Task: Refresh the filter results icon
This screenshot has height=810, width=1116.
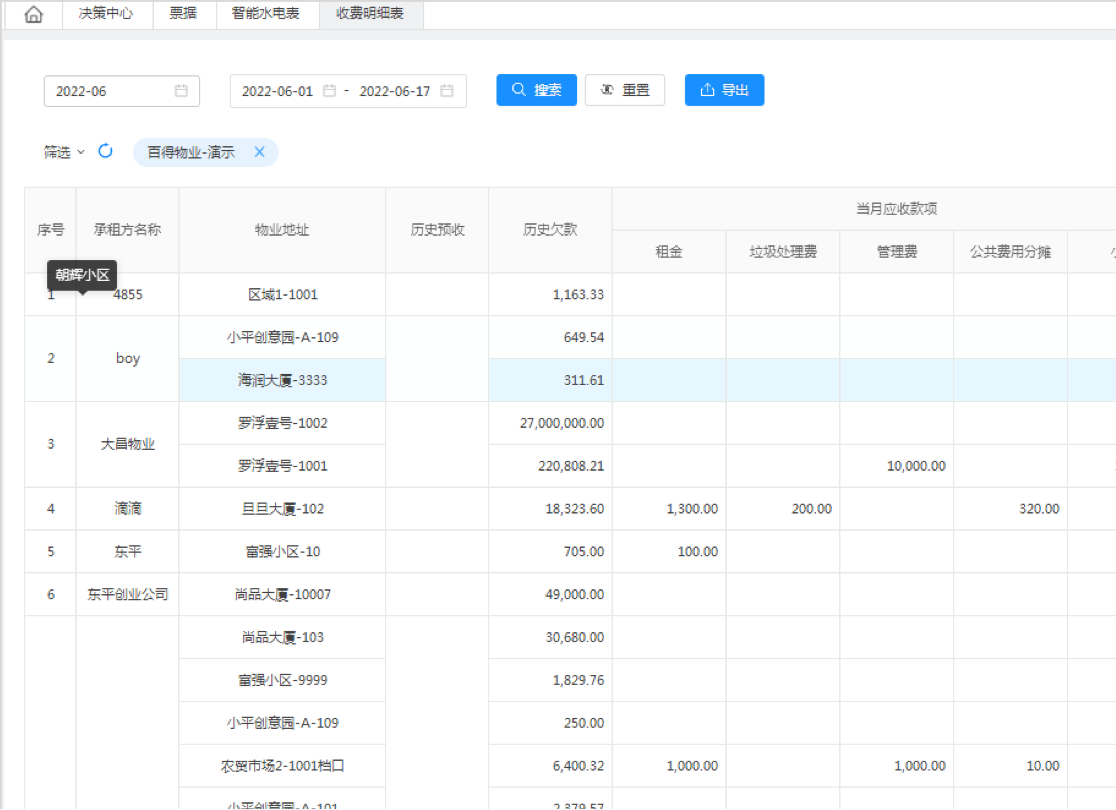Action: pyautogui.click(x=105, y=151)
